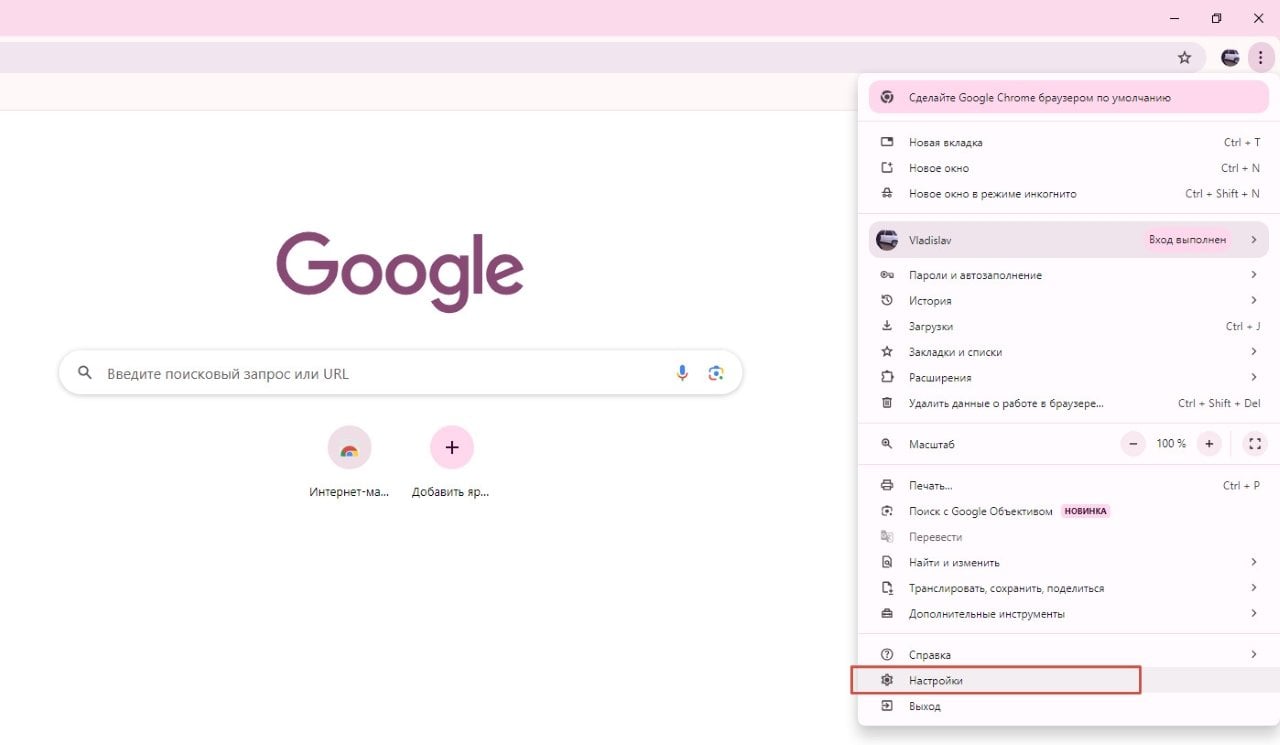Click the Chrome logo in default-browser banner
Screen dimensions: 1280x745
pyautogui.click(x=887, y=98)
